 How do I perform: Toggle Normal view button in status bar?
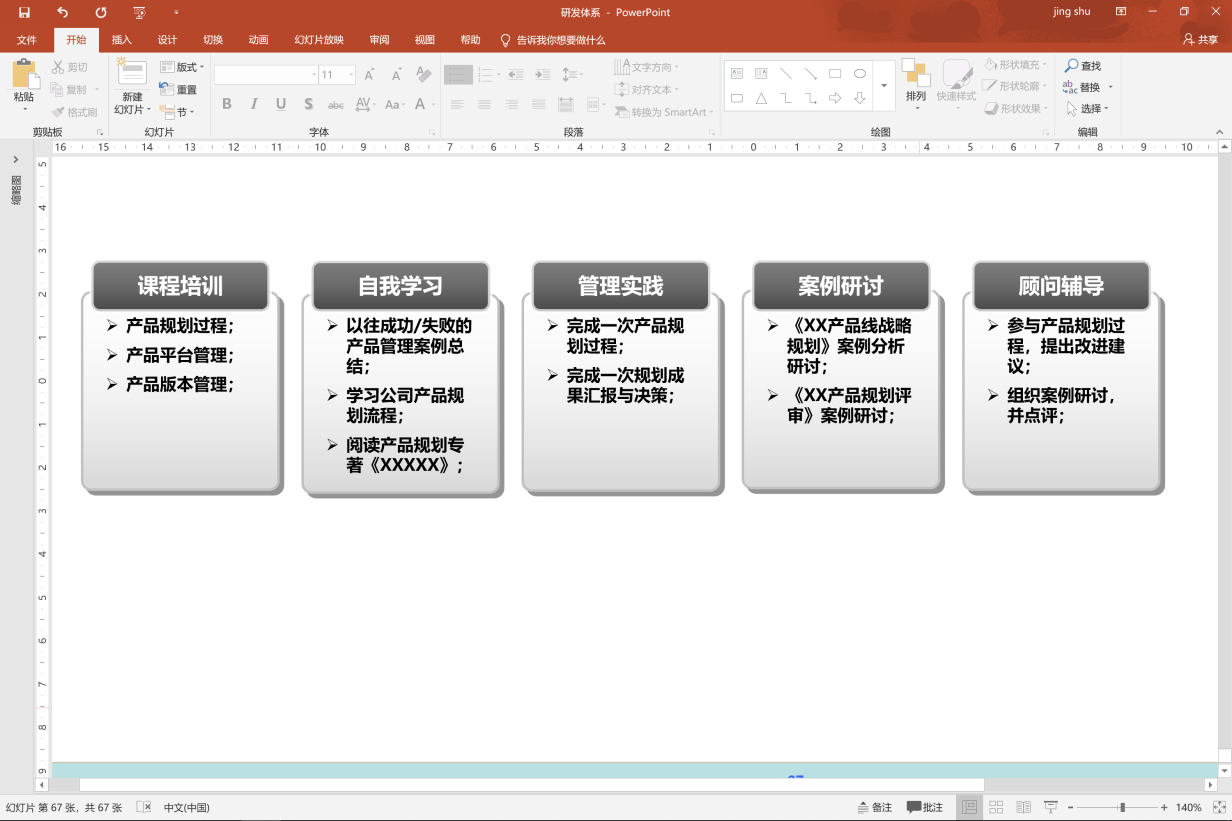coord(968,807)
